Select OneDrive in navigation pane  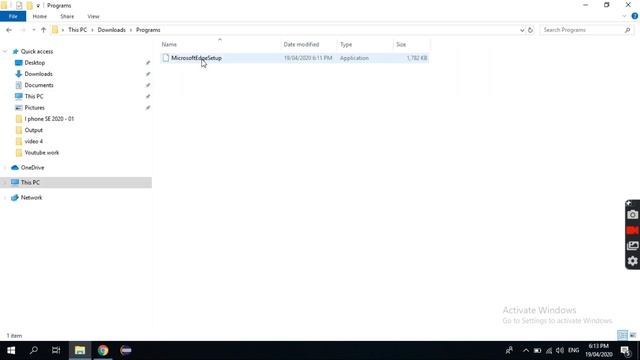[x=32, y=168]
